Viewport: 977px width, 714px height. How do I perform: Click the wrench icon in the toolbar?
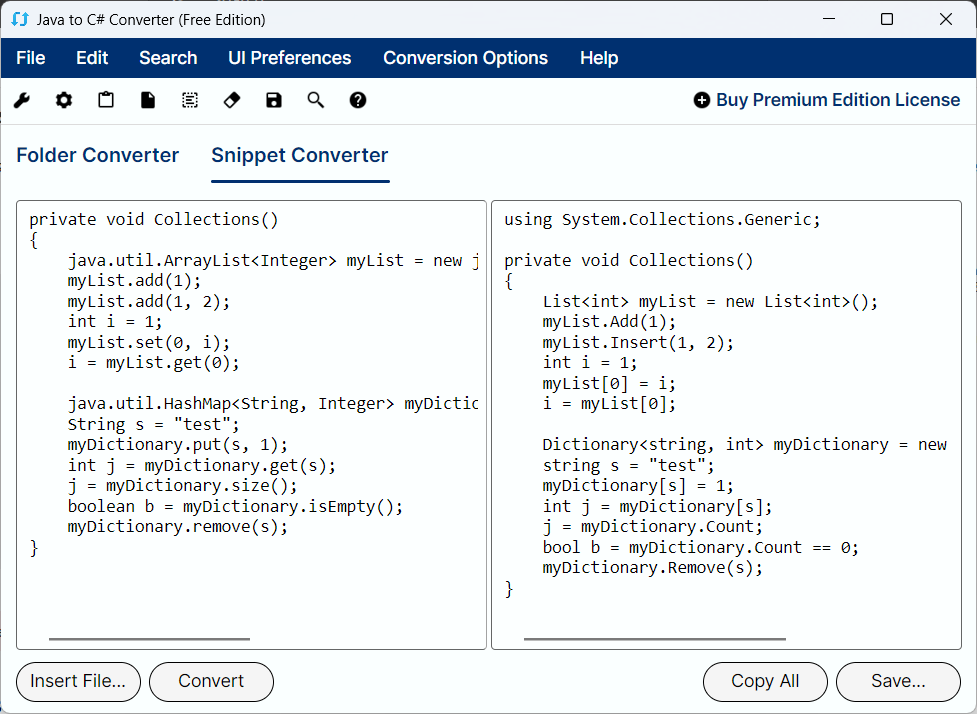tap(22, 100)
